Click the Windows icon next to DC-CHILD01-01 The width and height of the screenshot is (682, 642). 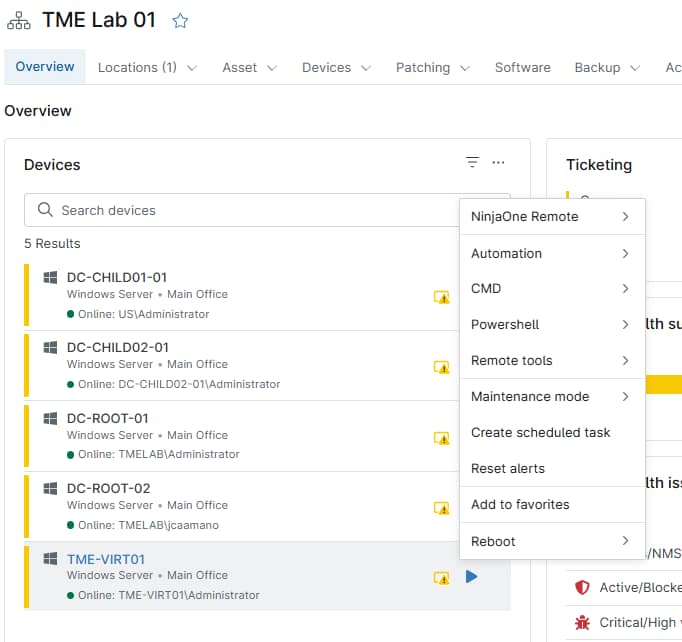coord(50,278)
